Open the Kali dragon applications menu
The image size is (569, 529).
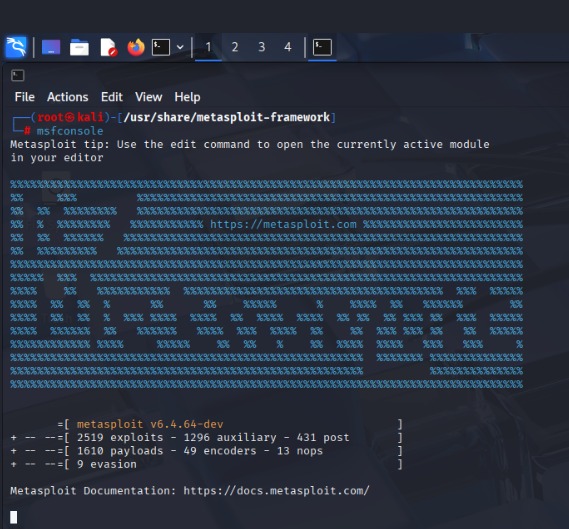pos(16,47)
